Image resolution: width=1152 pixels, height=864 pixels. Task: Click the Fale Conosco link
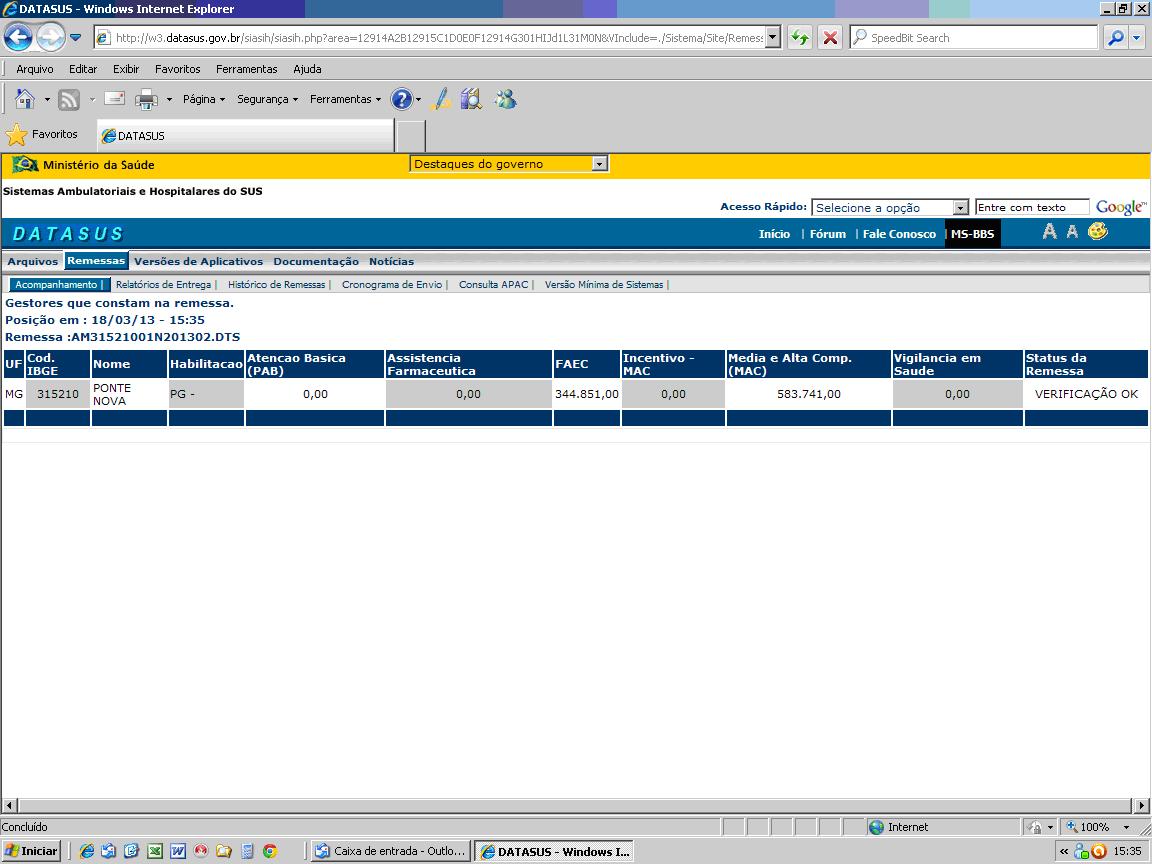tap(899, 234)
